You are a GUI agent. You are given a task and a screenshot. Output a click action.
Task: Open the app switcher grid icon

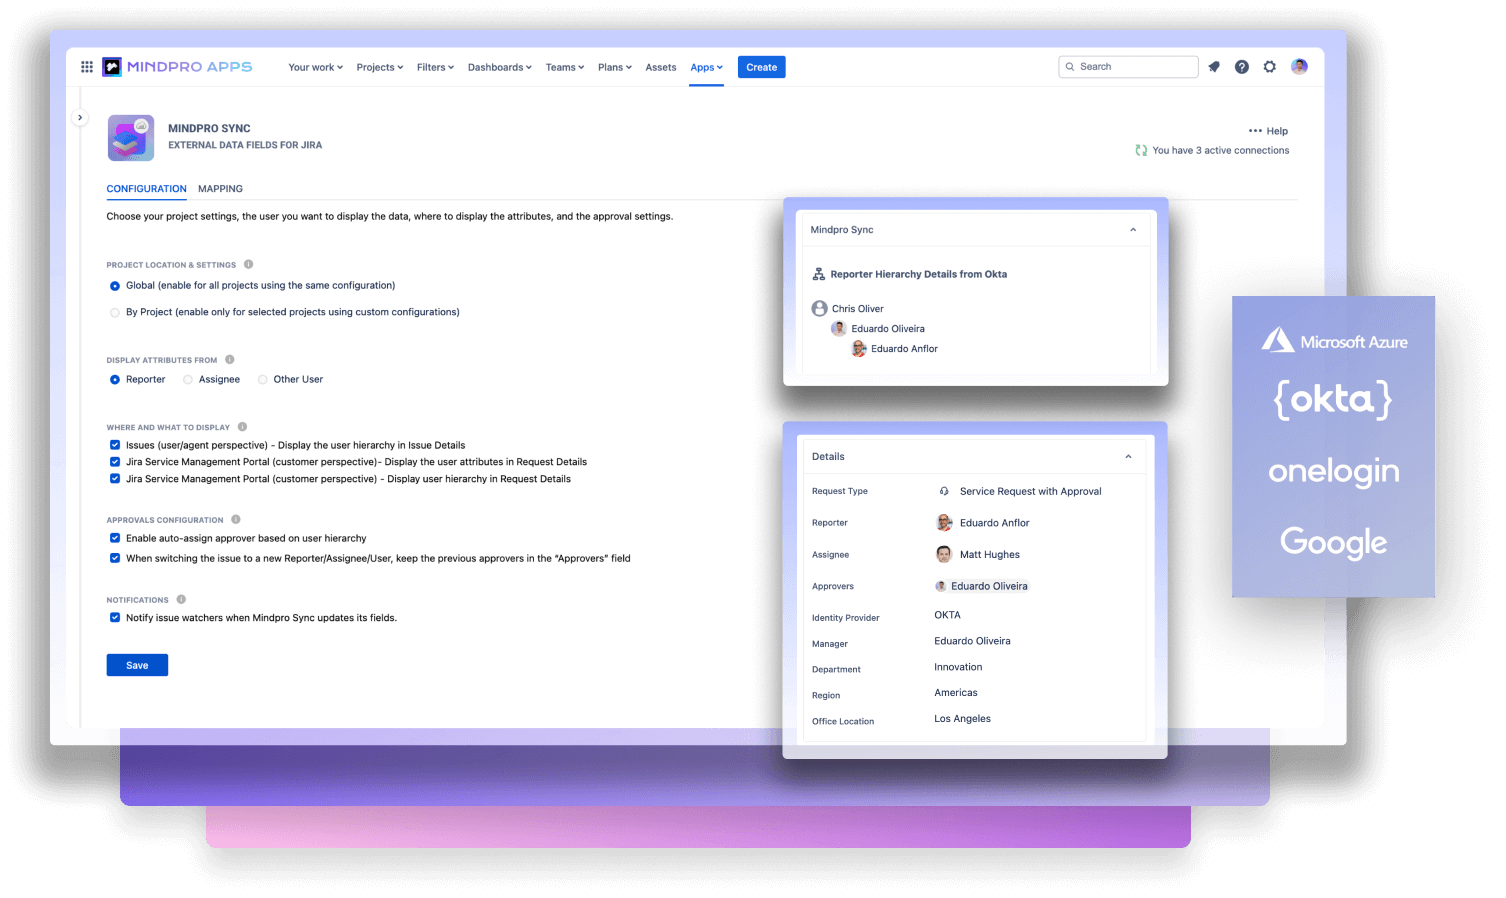[87, 67]
